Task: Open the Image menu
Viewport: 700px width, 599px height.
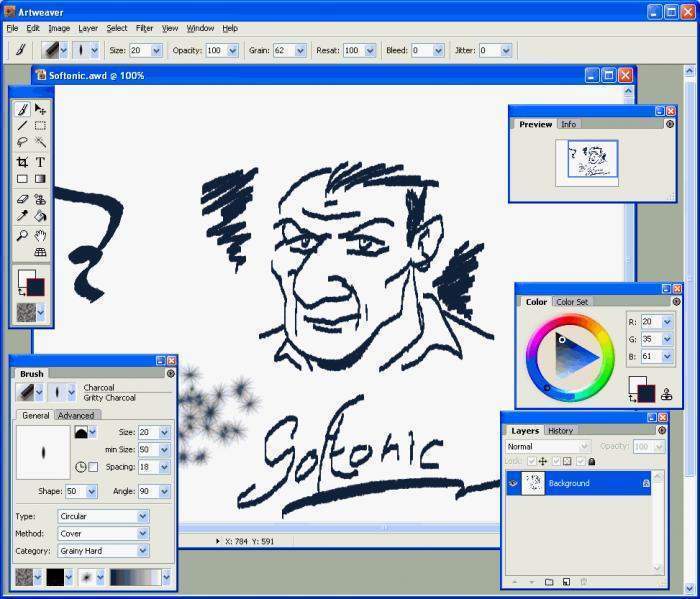Action: pos(59,28)
